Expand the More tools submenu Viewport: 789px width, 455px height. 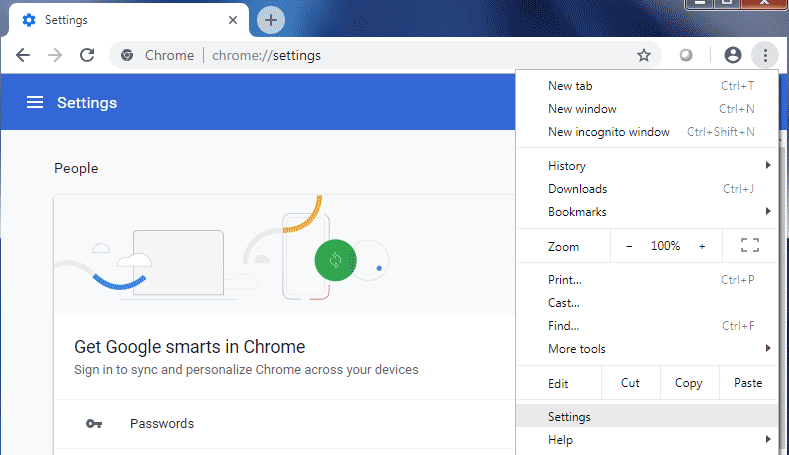647,349
